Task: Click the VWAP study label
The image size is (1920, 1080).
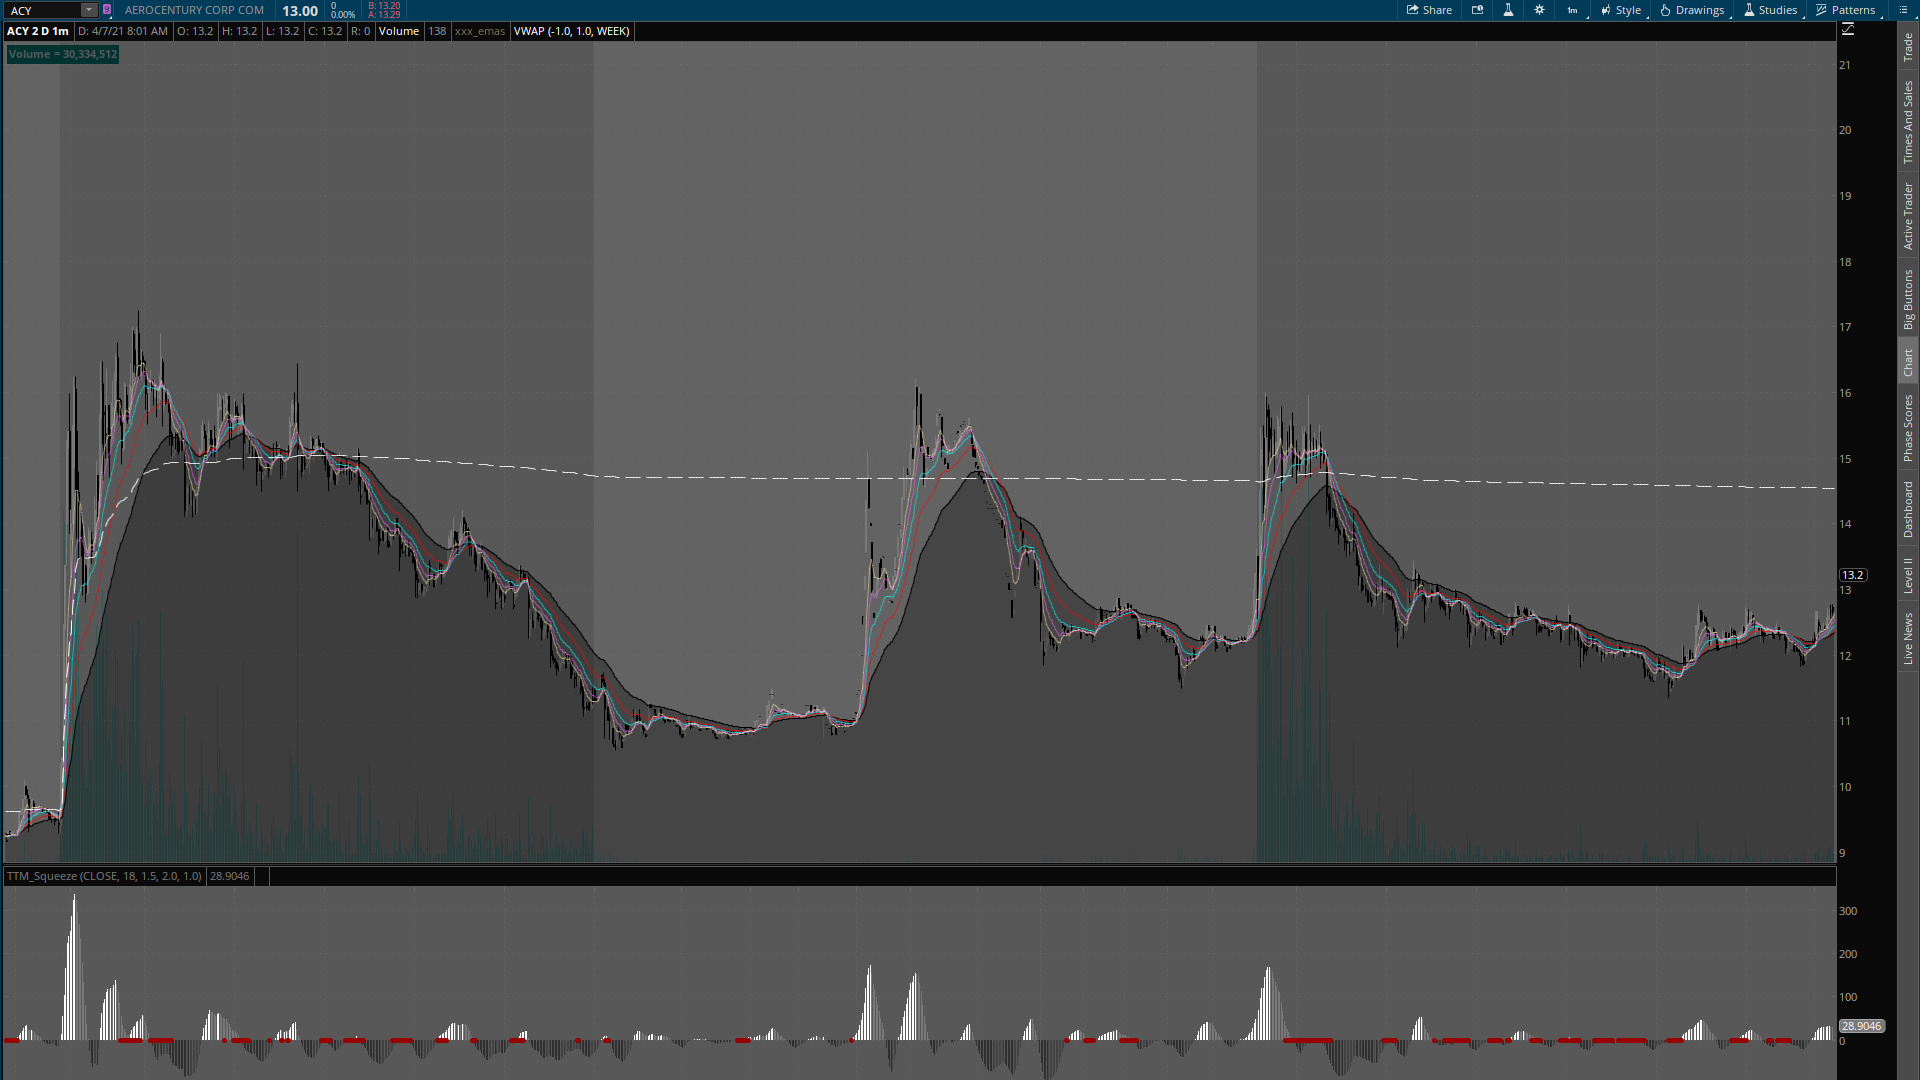Action: pos(571,31)
